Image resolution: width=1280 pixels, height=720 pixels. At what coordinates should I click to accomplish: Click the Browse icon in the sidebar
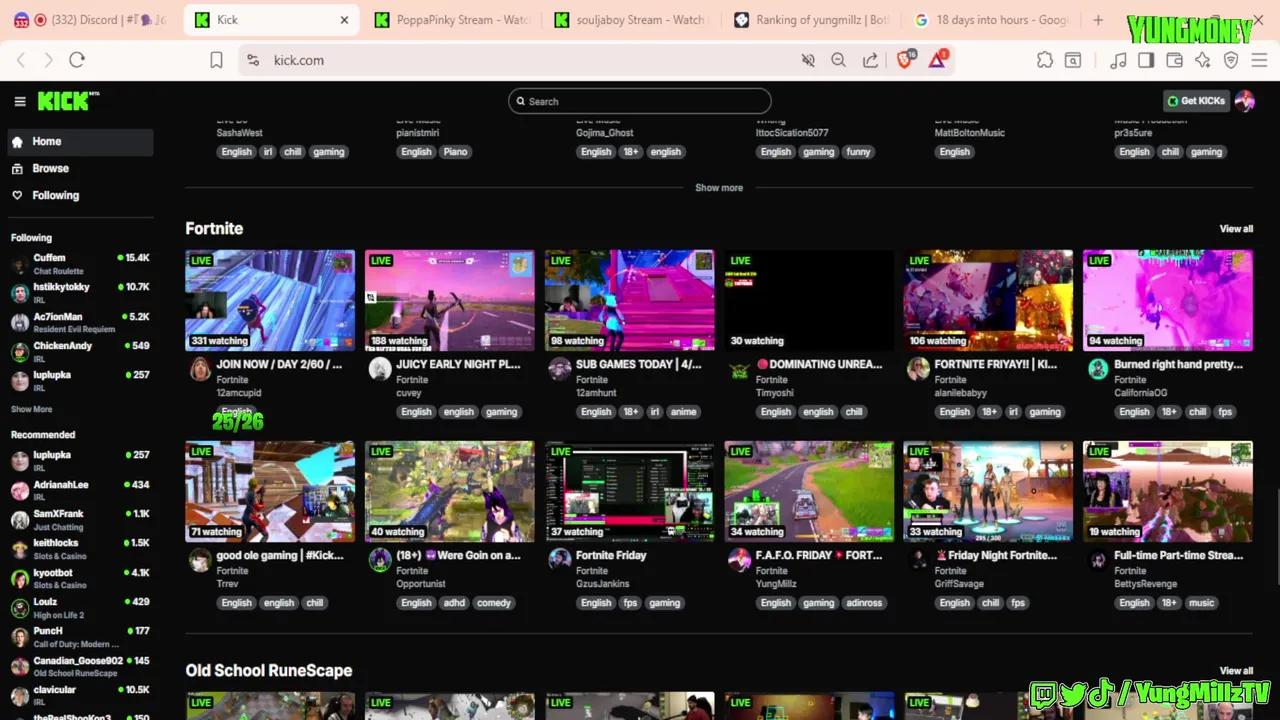tap(17, 169)
